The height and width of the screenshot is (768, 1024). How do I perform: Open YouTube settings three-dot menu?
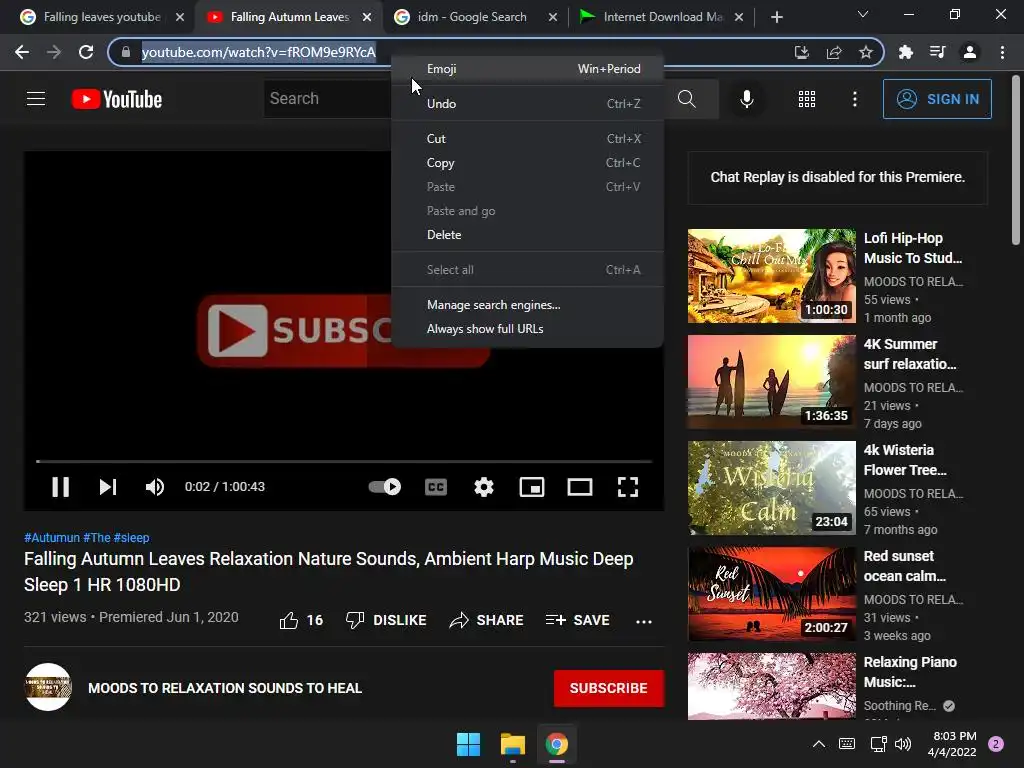tap(854, 99)
